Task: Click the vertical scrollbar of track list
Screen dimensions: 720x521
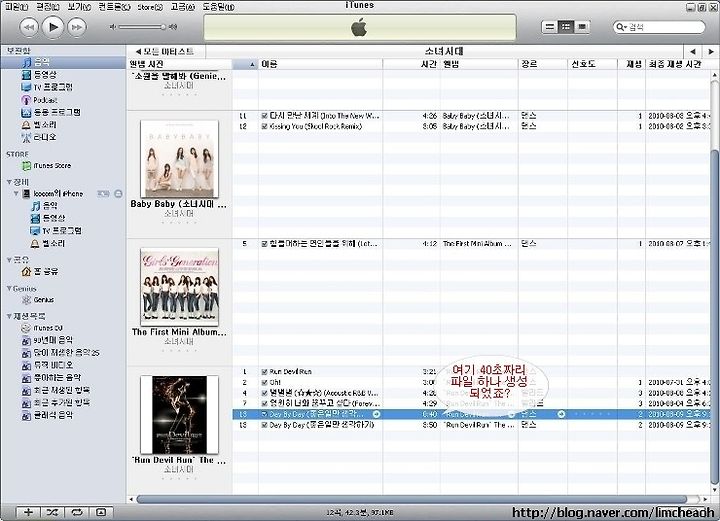Action: [x=714, y=317]
